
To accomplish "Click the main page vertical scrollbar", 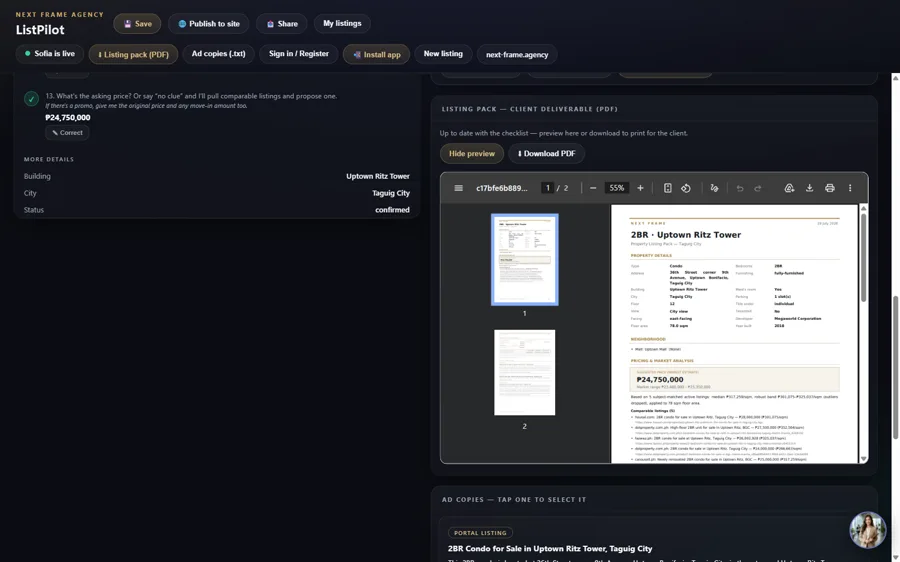I will point(895,367).
